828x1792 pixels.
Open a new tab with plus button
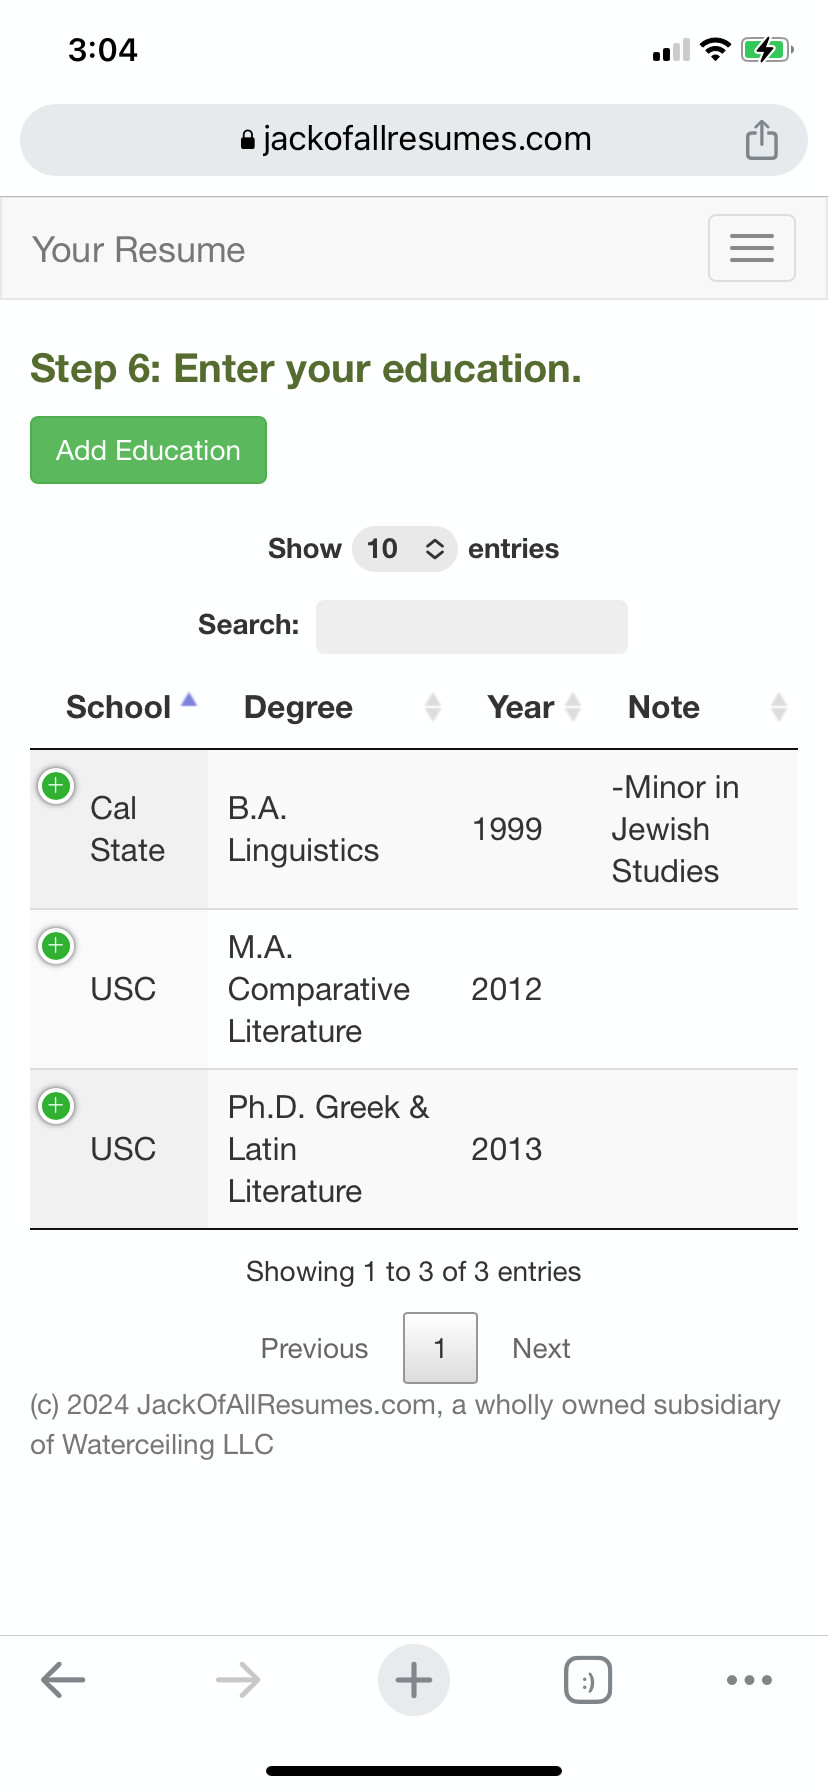(414, 1680)
